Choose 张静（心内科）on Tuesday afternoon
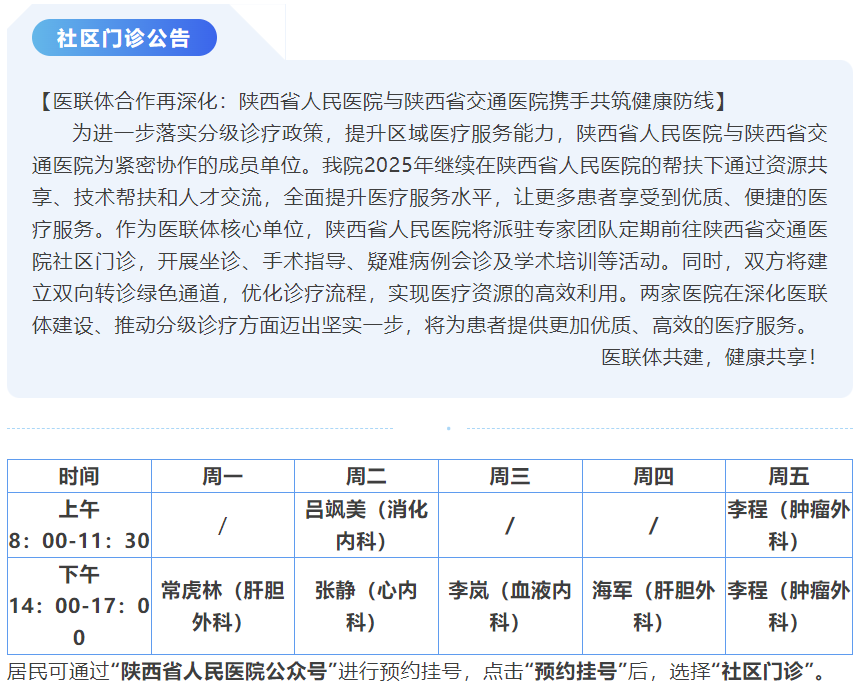This screenshot has width=860, height=696. [x=366, y=606]
